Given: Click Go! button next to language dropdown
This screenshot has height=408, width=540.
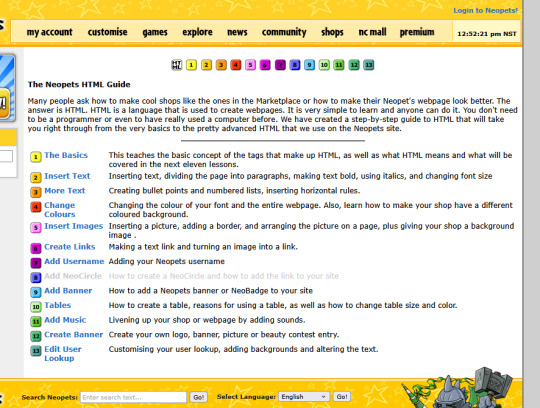Looking at the screenshot, I should [x=342, y=397].
